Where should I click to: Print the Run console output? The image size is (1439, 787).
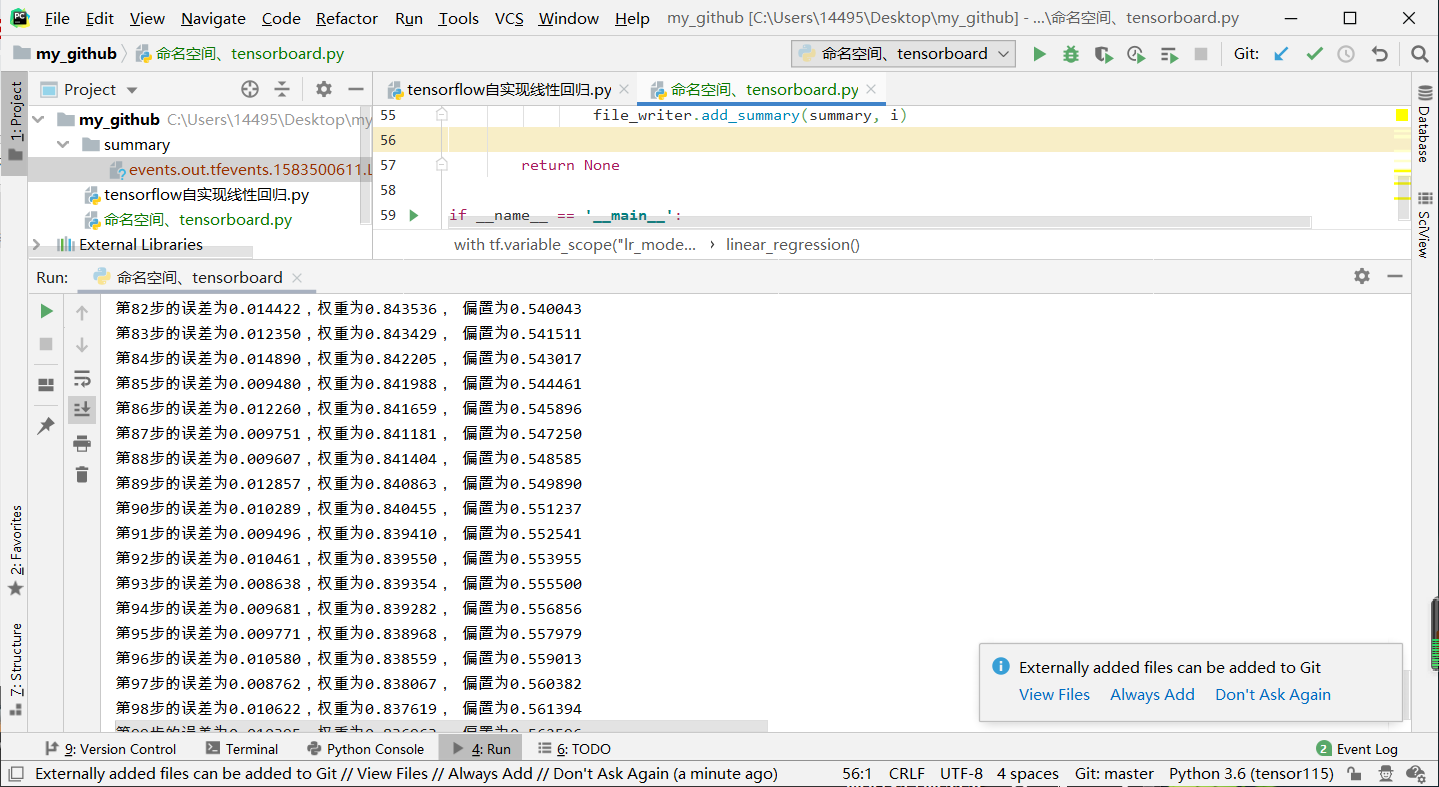pyautogui.click(x=82, y=443)
